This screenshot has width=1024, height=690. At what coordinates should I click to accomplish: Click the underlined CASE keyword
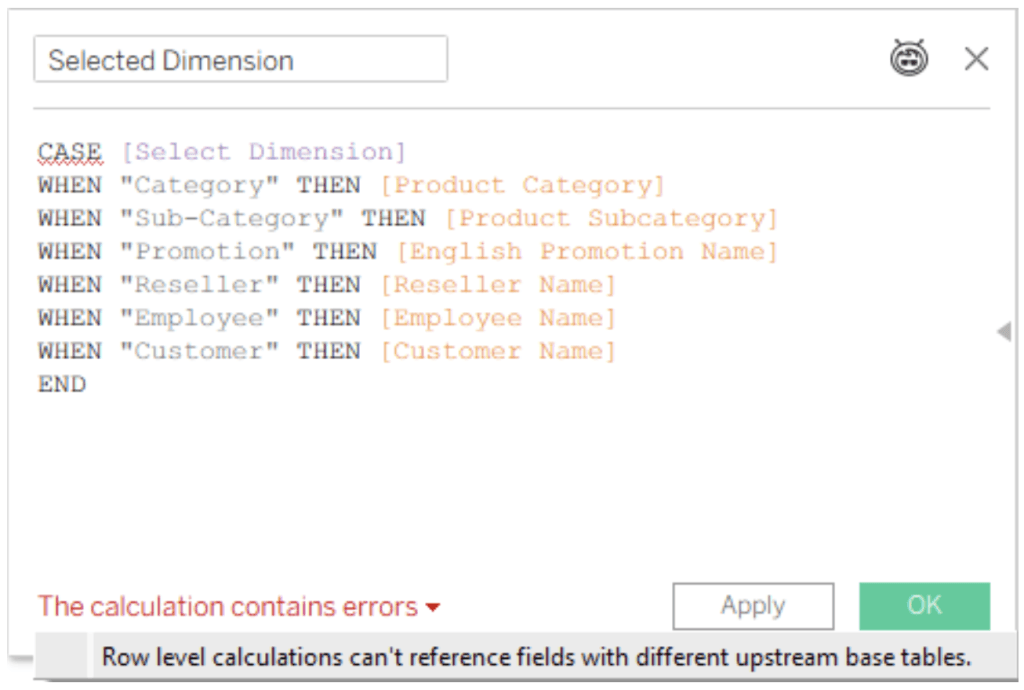pyautogui.click(x=69, y=152)
